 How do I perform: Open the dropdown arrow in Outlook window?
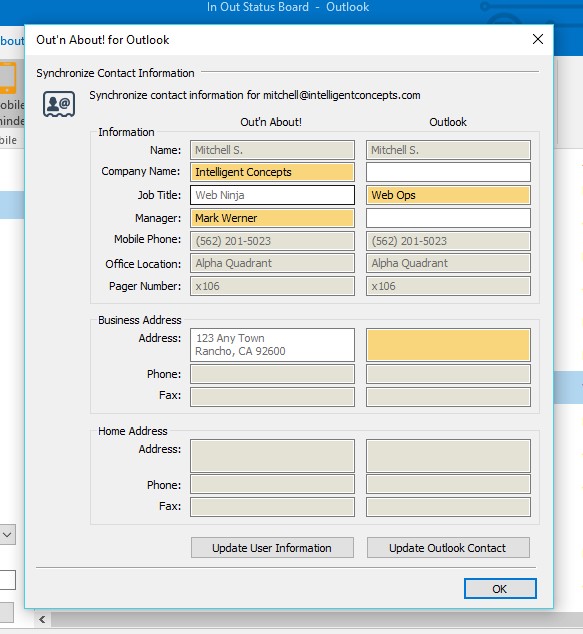[7, 535]
